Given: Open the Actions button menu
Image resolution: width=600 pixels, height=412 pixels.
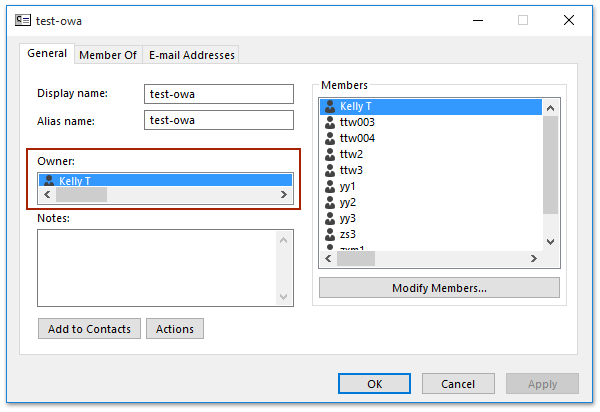Looking at the screenshot, I should pyautogui.click(x=175, y=329).
